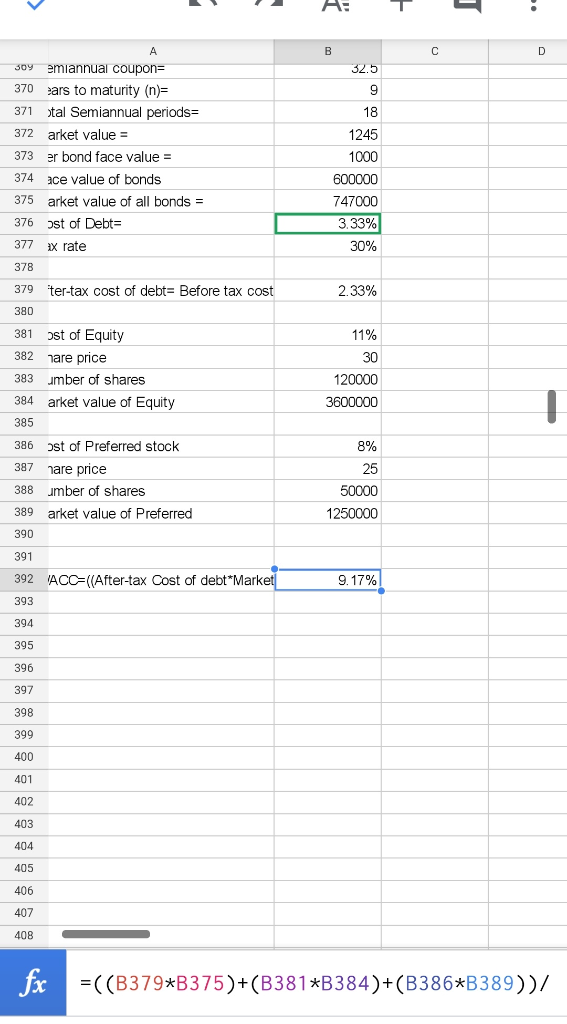Tap the undo arrow icon
567x1024 pixels.
(202, 3)
